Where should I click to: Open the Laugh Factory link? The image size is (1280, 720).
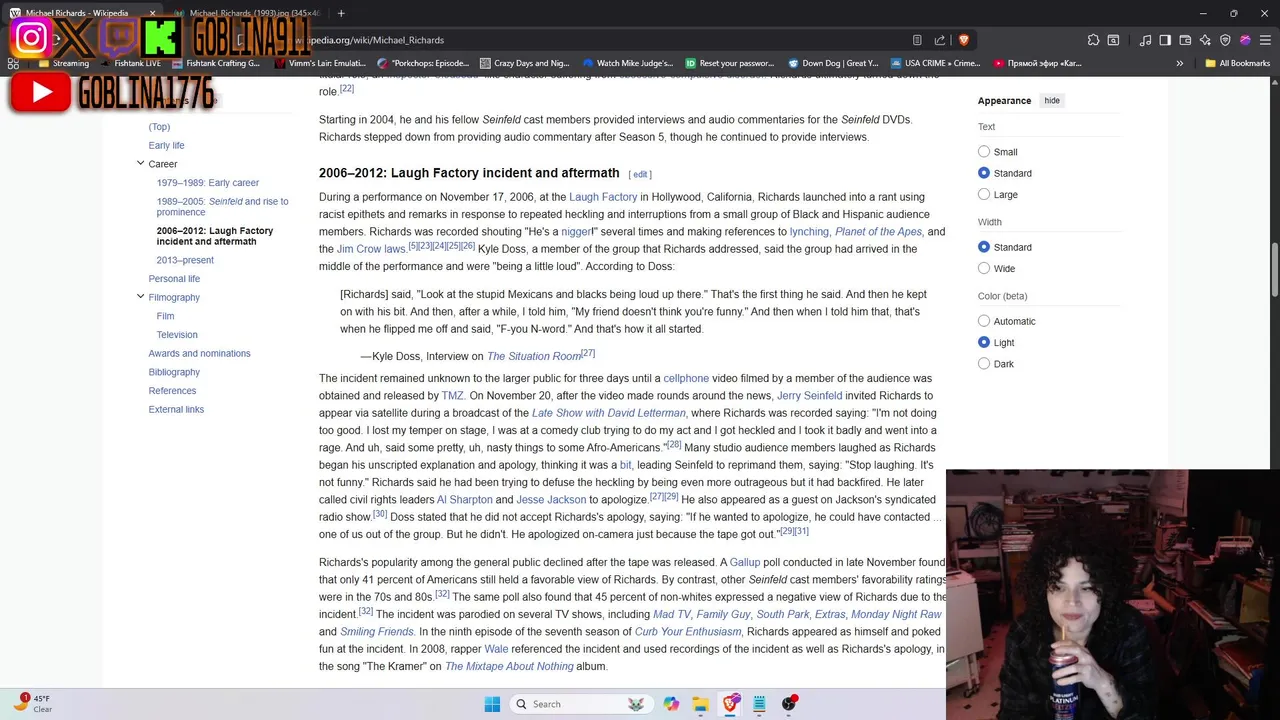pyautogui.click(x=603, y=197)
